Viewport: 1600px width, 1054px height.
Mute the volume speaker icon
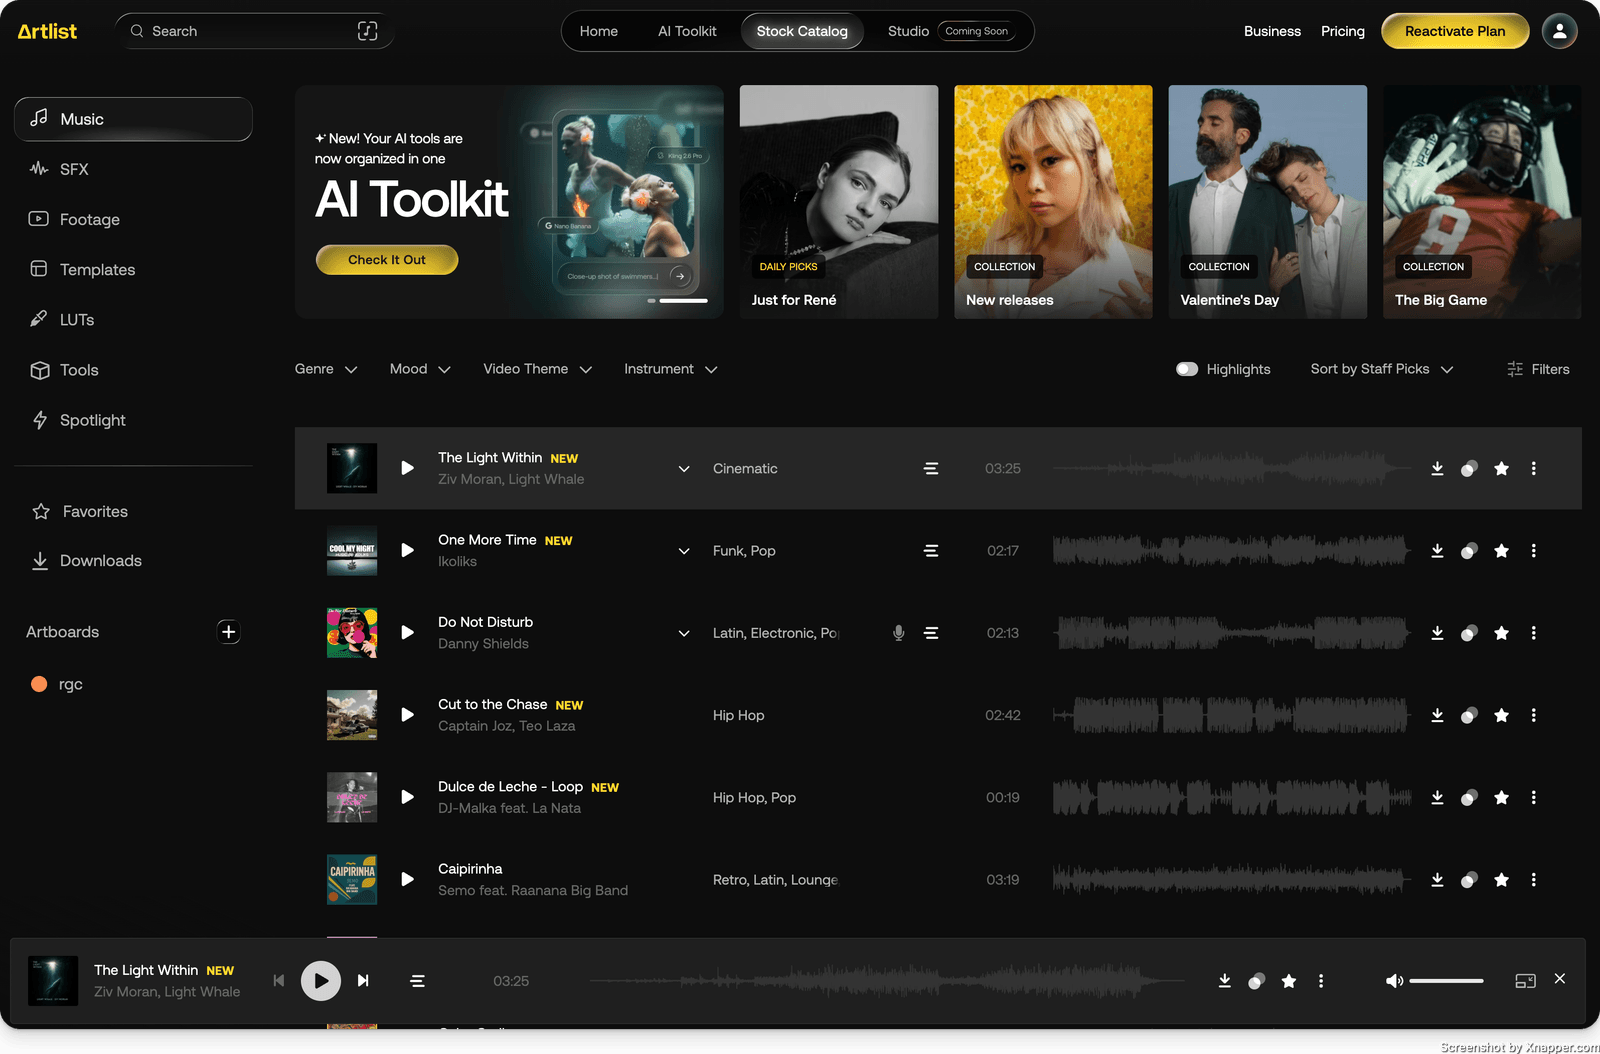click(x=1394, y=981)
